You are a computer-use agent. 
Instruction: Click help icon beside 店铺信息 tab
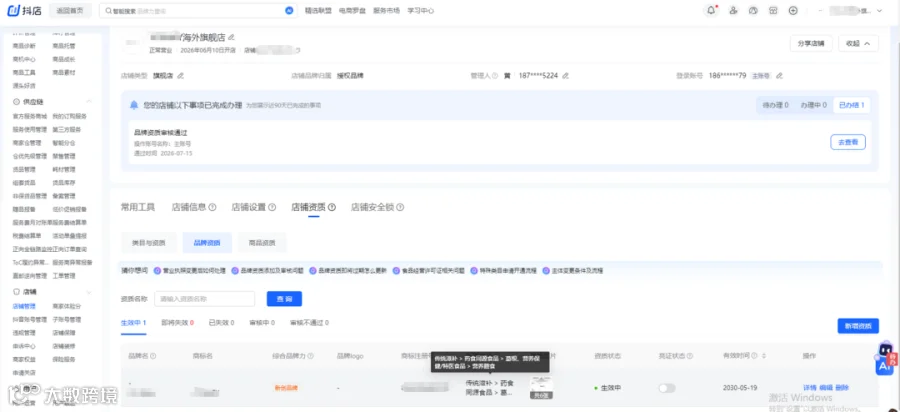pos(212,207)
